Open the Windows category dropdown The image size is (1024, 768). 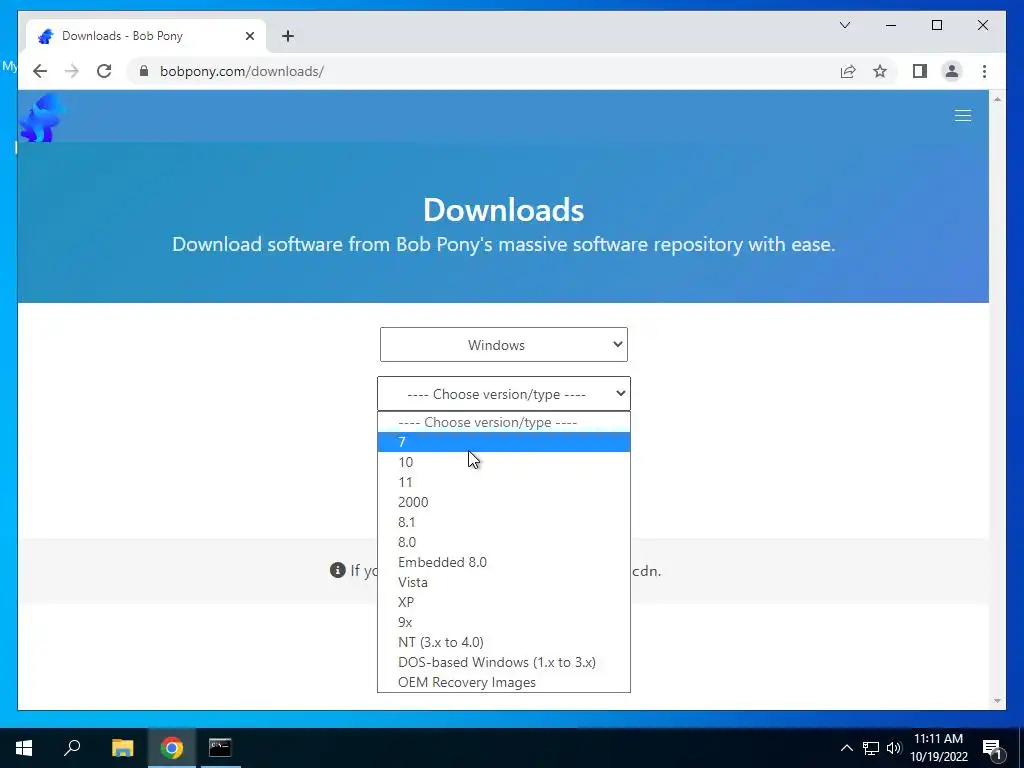[504, 345]
